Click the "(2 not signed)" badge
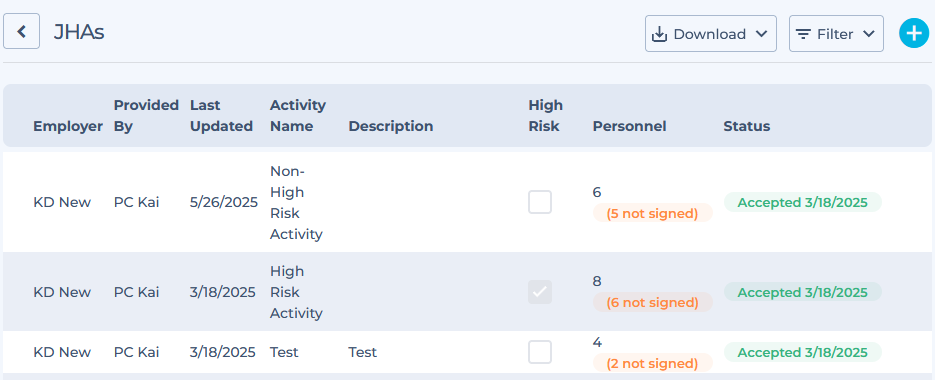This screenshot has height=380, width=935. coord(652,363)
